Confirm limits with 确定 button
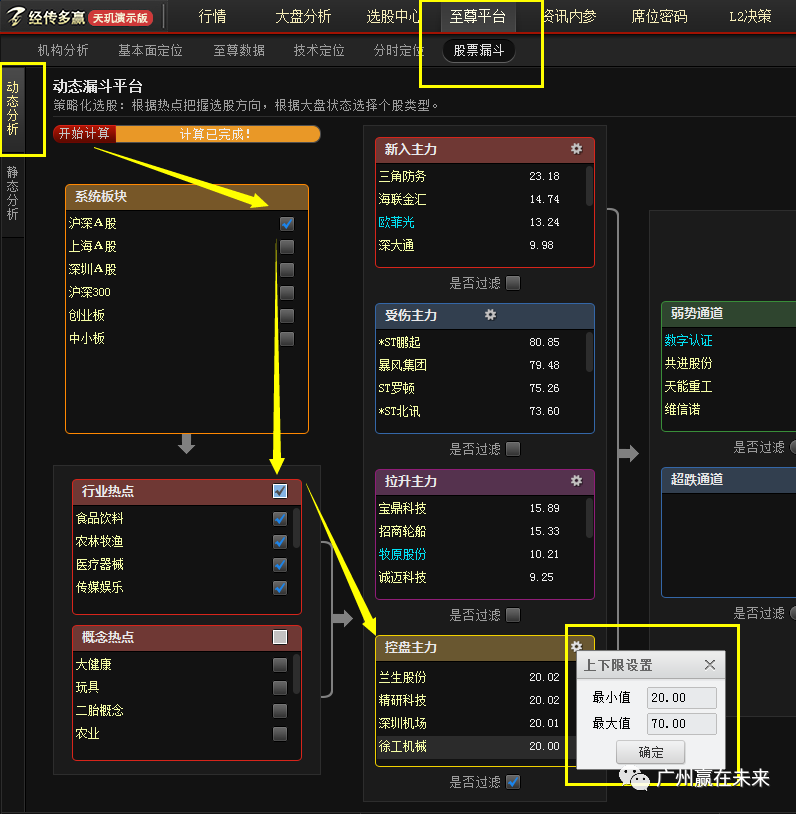 pos(650,752)
